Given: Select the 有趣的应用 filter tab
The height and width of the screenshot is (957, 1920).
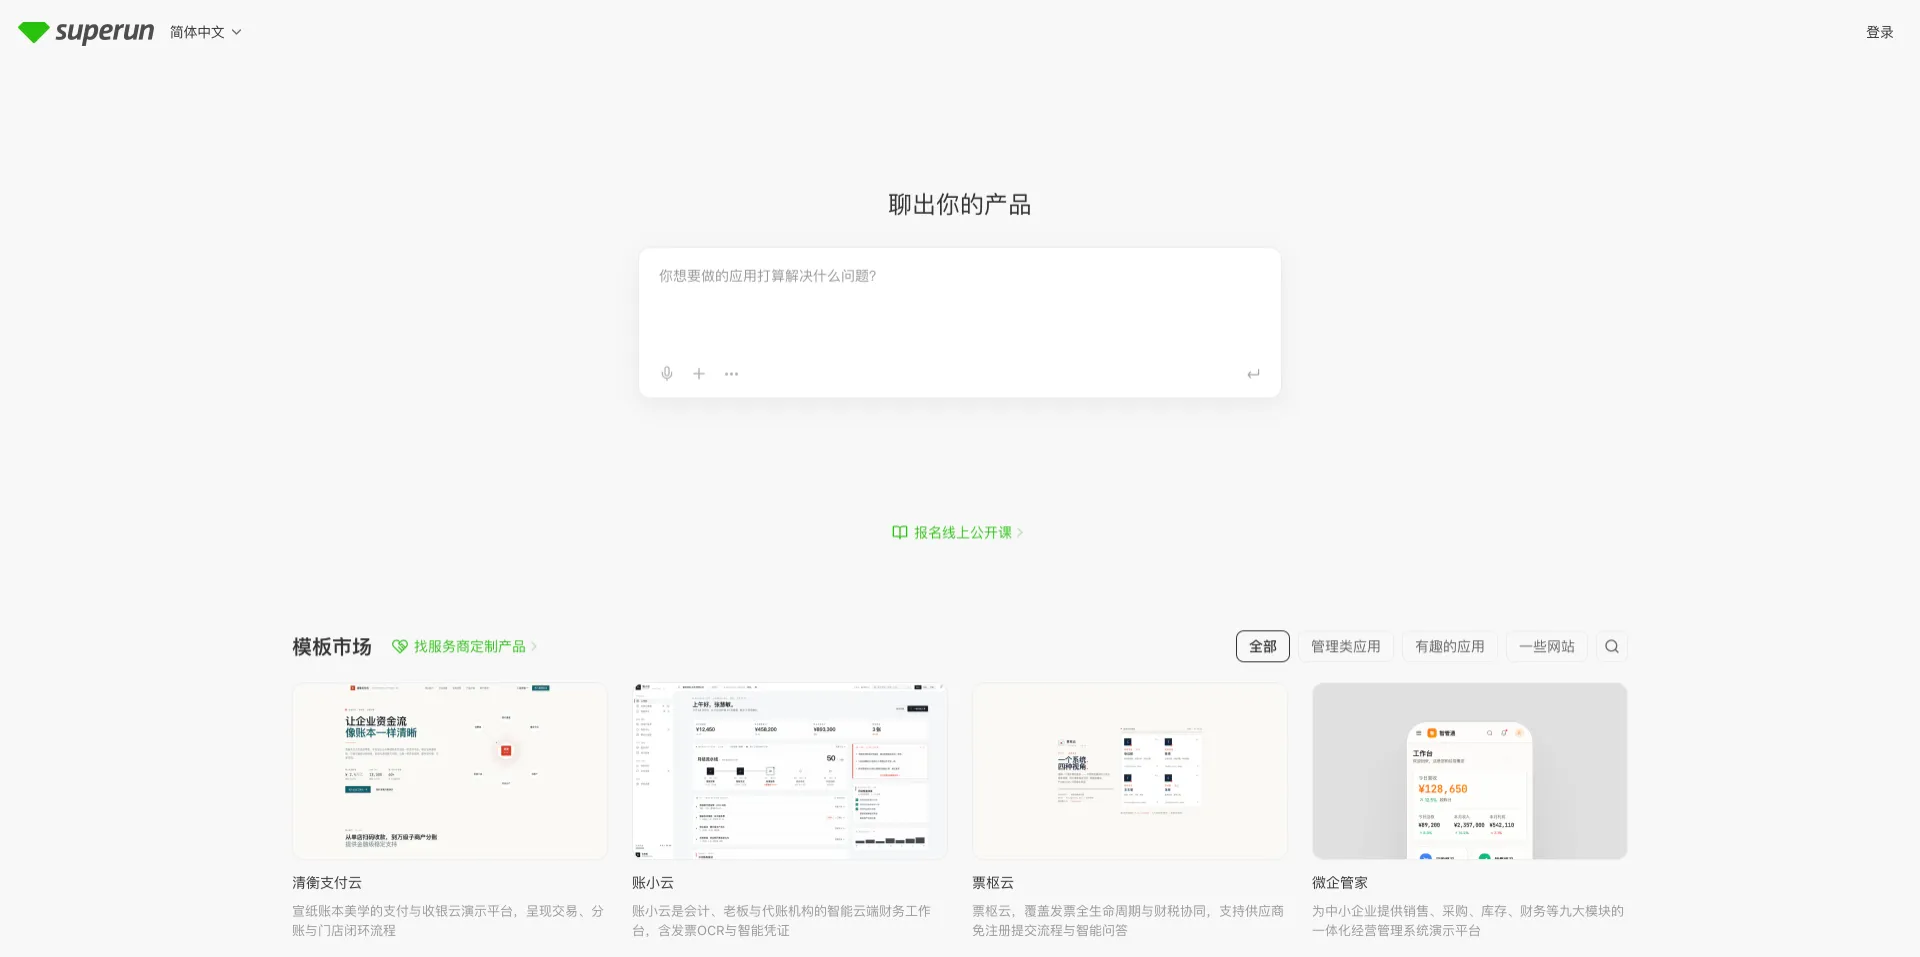Looking at the screenshot, I should point(1450,646).
